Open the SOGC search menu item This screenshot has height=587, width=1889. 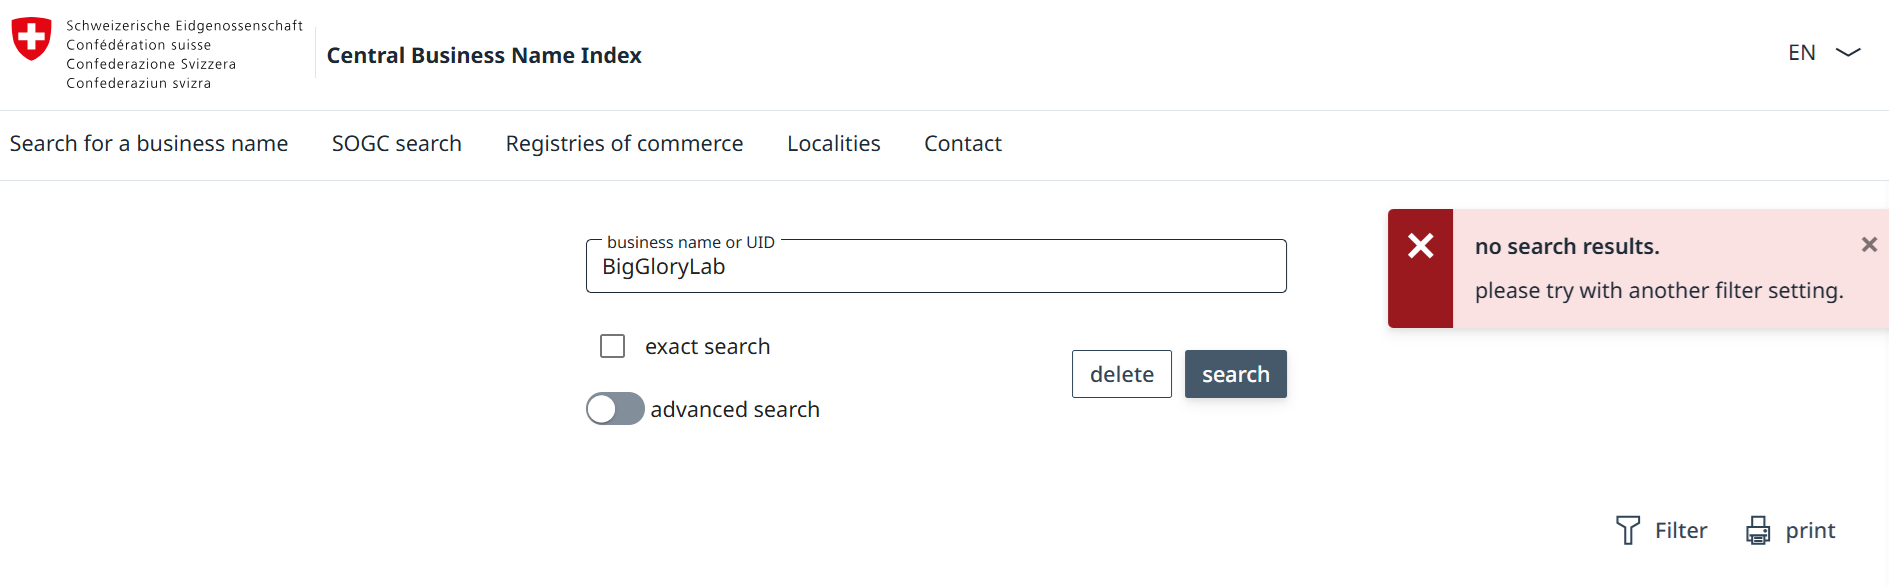point(396,144)
